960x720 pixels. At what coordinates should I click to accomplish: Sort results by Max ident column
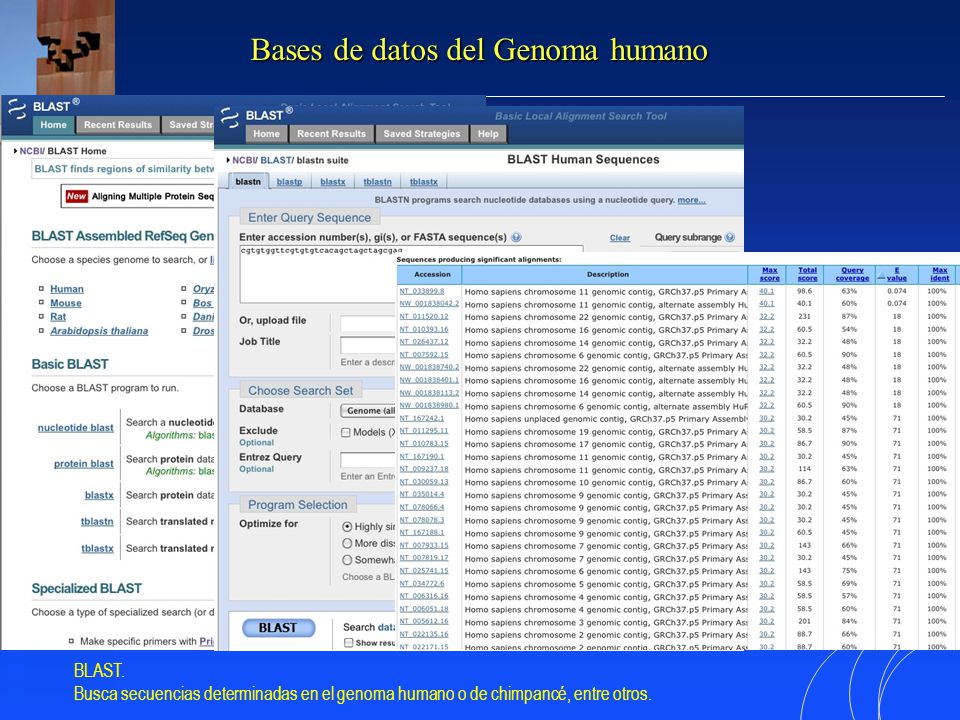(940, 274)
